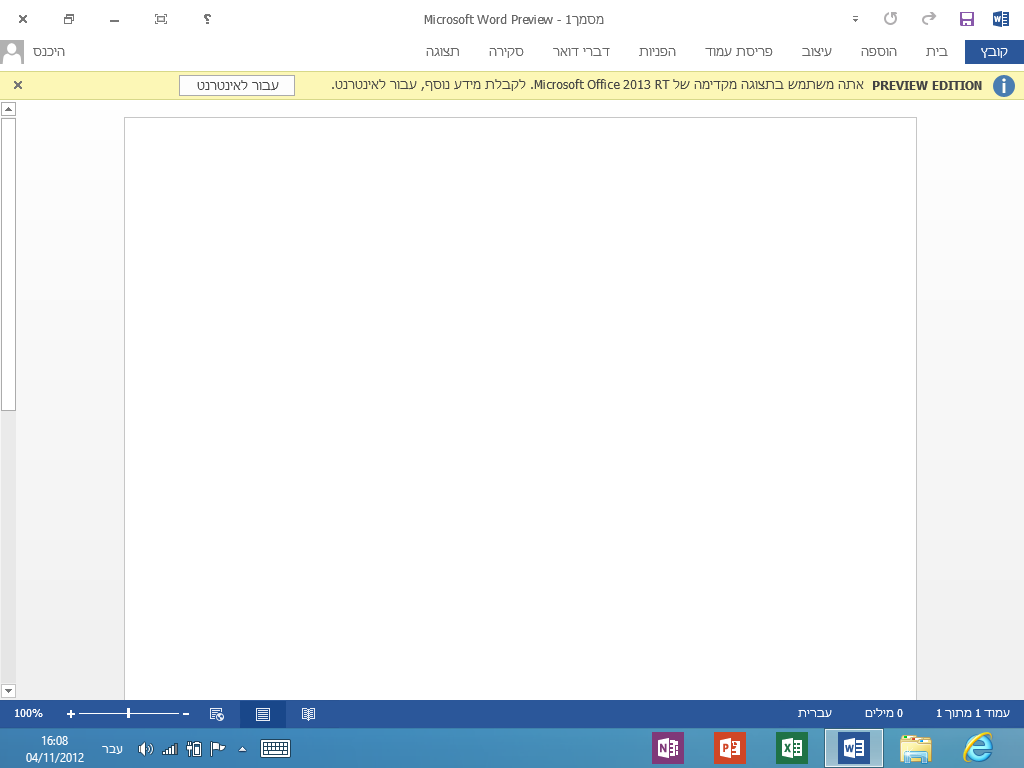Viewport: 1024px width, 768px height.
Task: Open the on-screen touch keyboard icon
Action: point(275,748)
